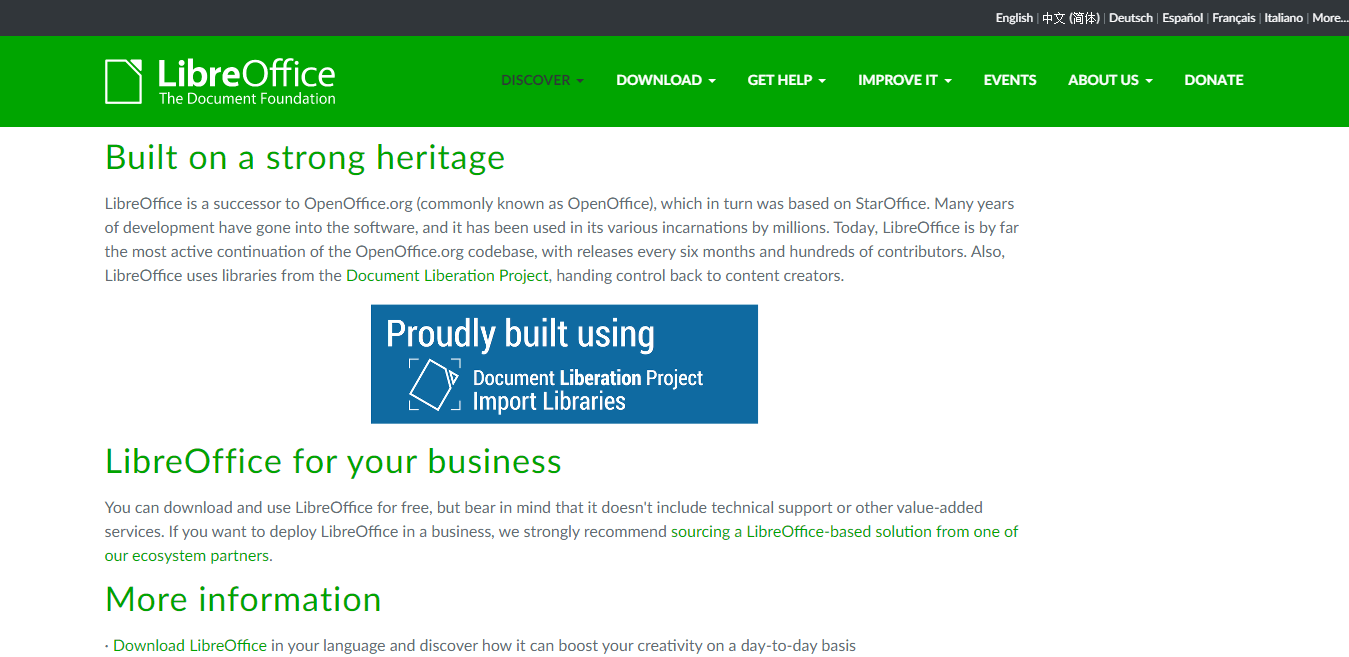Click the Proudly built using banner image
Screen dimensions: 1349x657
coord(564,364)
